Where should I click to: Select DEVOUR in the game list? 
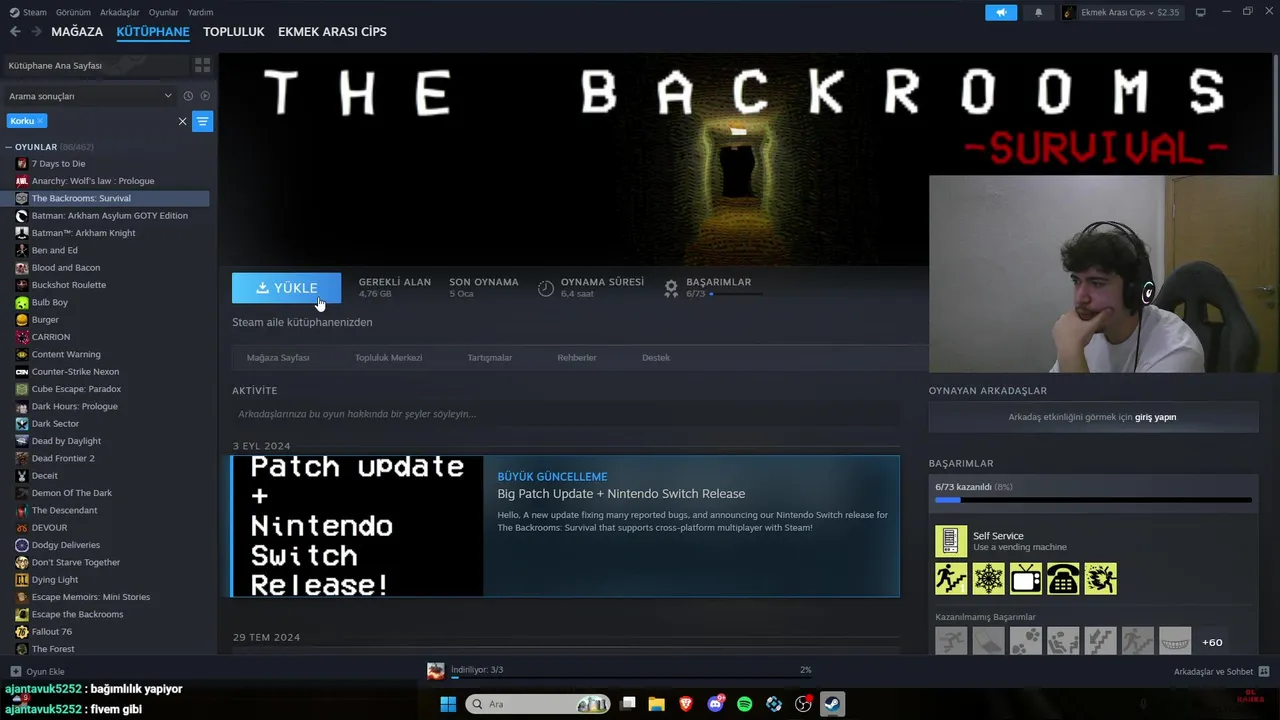point(49,528)
